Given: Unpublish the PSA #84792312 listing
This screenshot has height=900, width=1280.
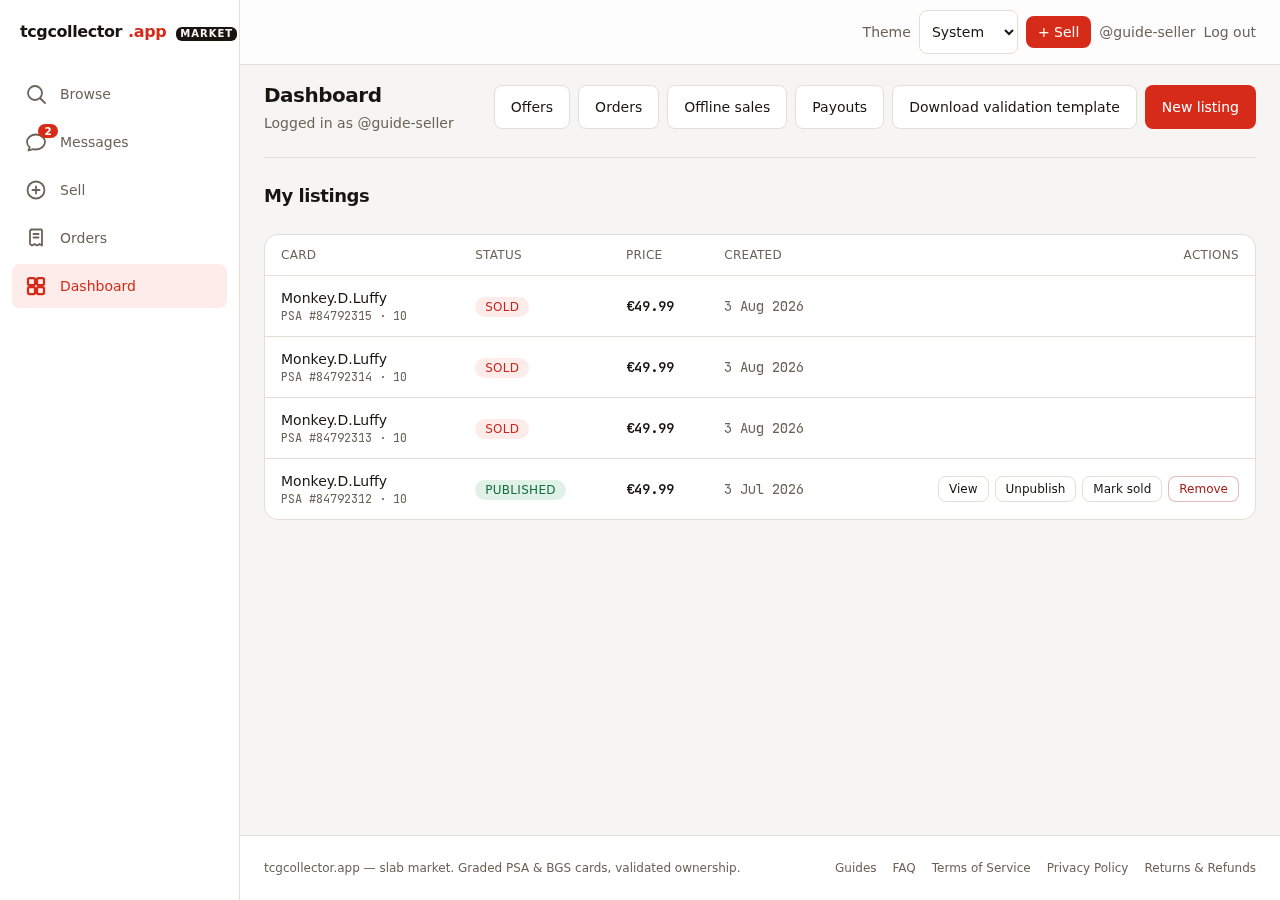Looking at the screenshot, I should click(1035, 489).
